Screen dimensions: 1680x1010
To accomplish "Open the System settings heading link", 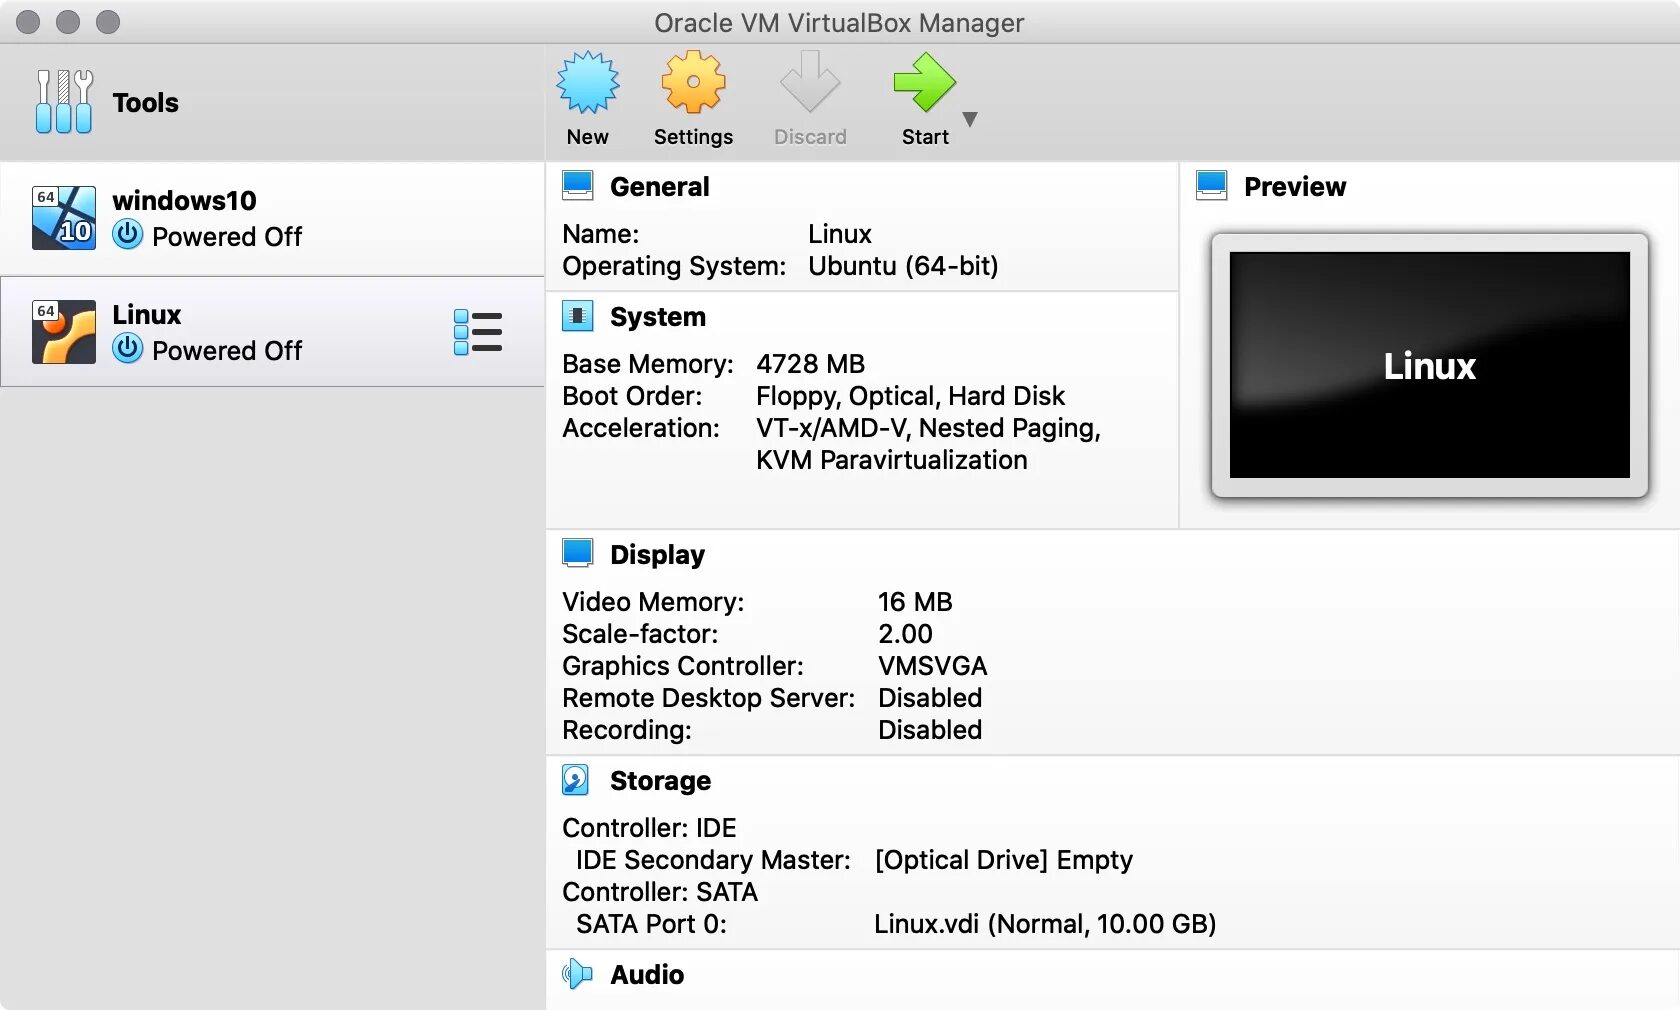I will [658, 317].
